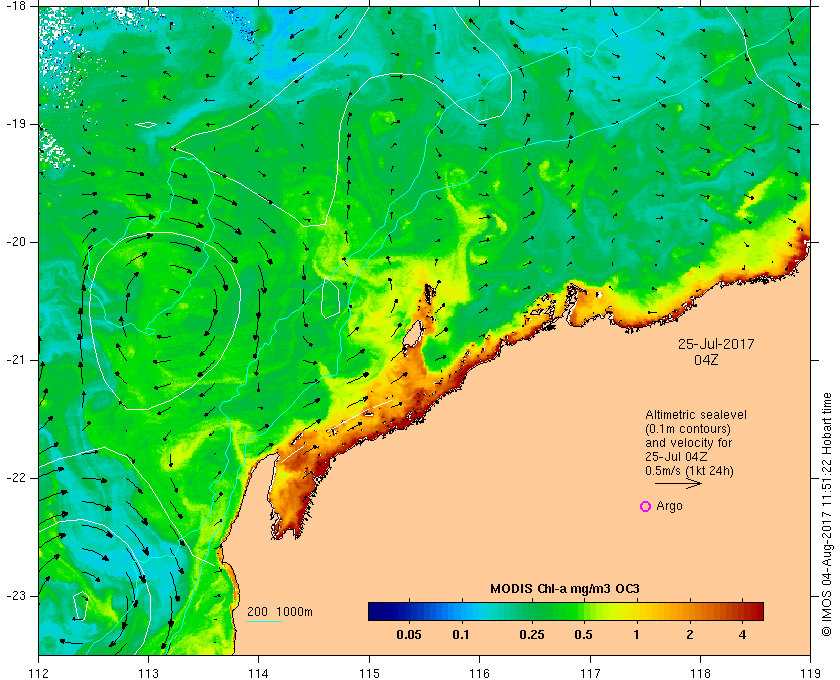This screenshot has width=840, height=680.
Task: Click the date label 25-Jul-2017
Action: tap(716, 344)
